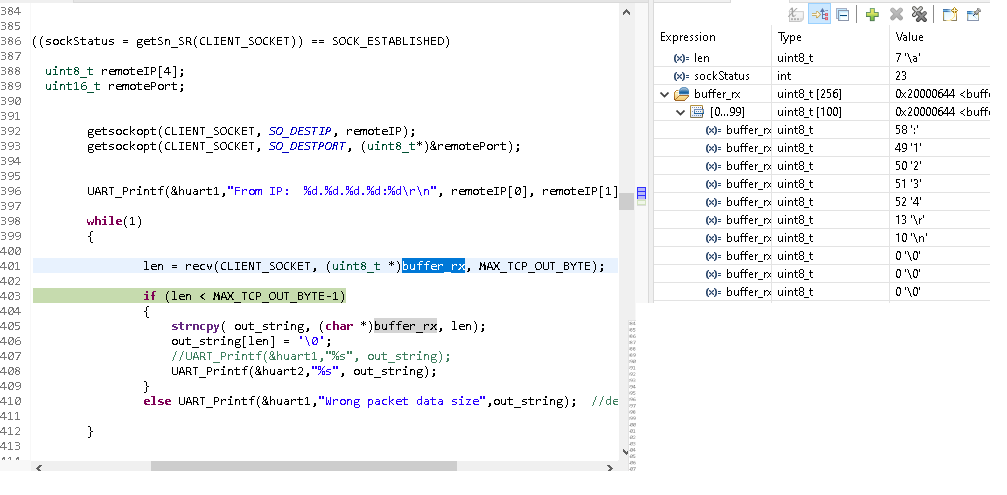The height and width of the screenshot is (495, 1007).
Task: Open a new Expressions view icon
Action: click(949, 14)
